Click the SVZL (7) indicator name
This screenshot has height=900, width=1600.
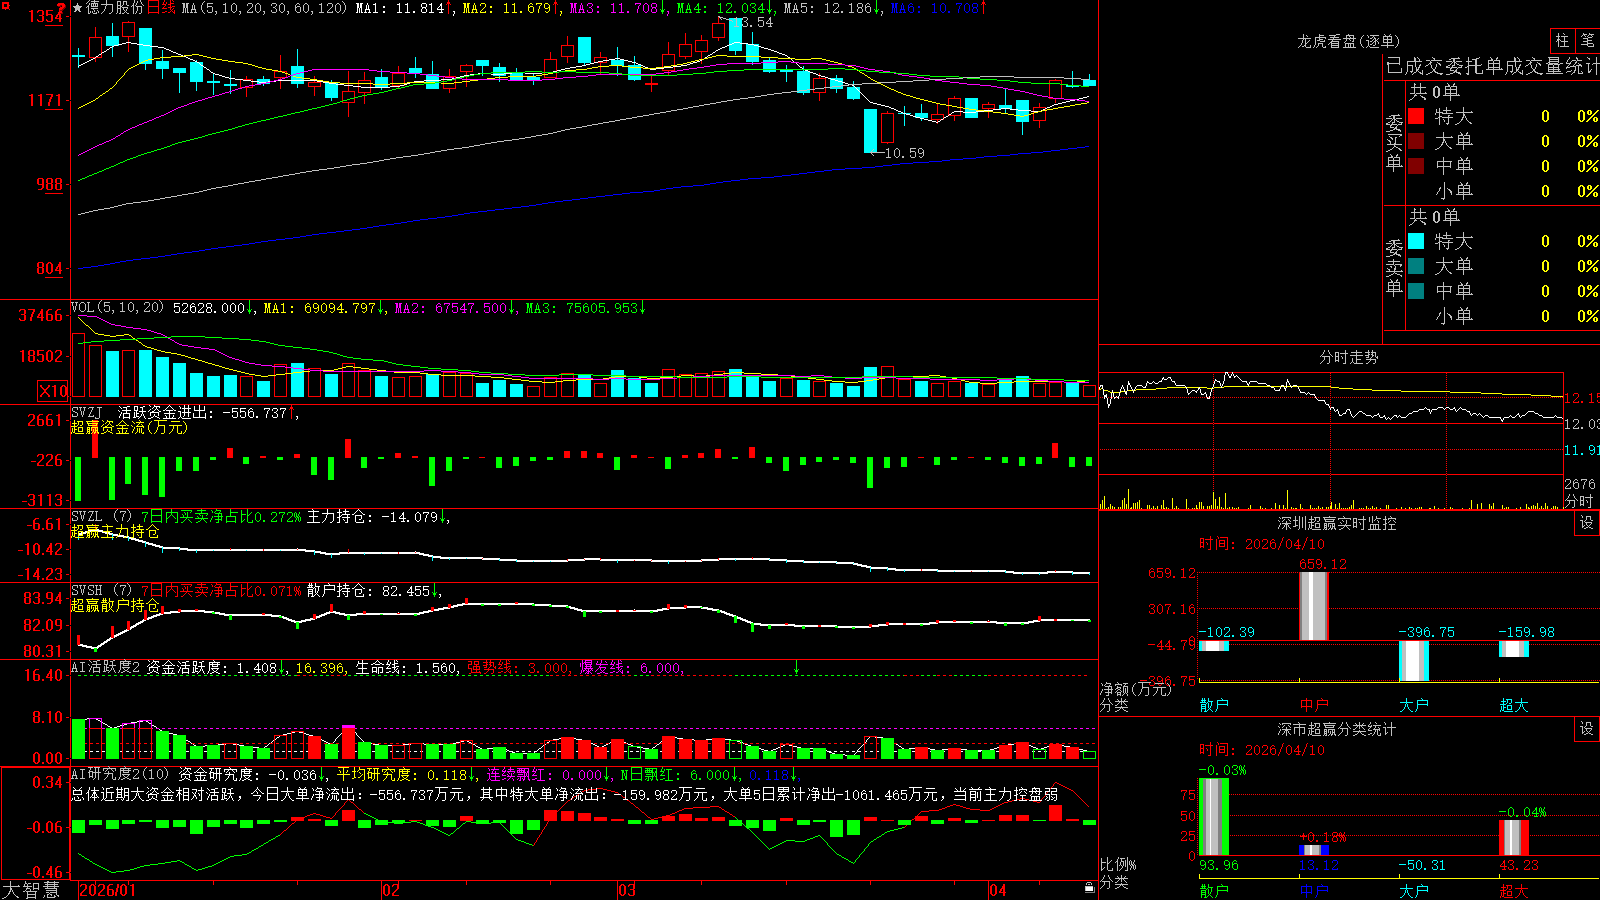[x=101, y=517]
